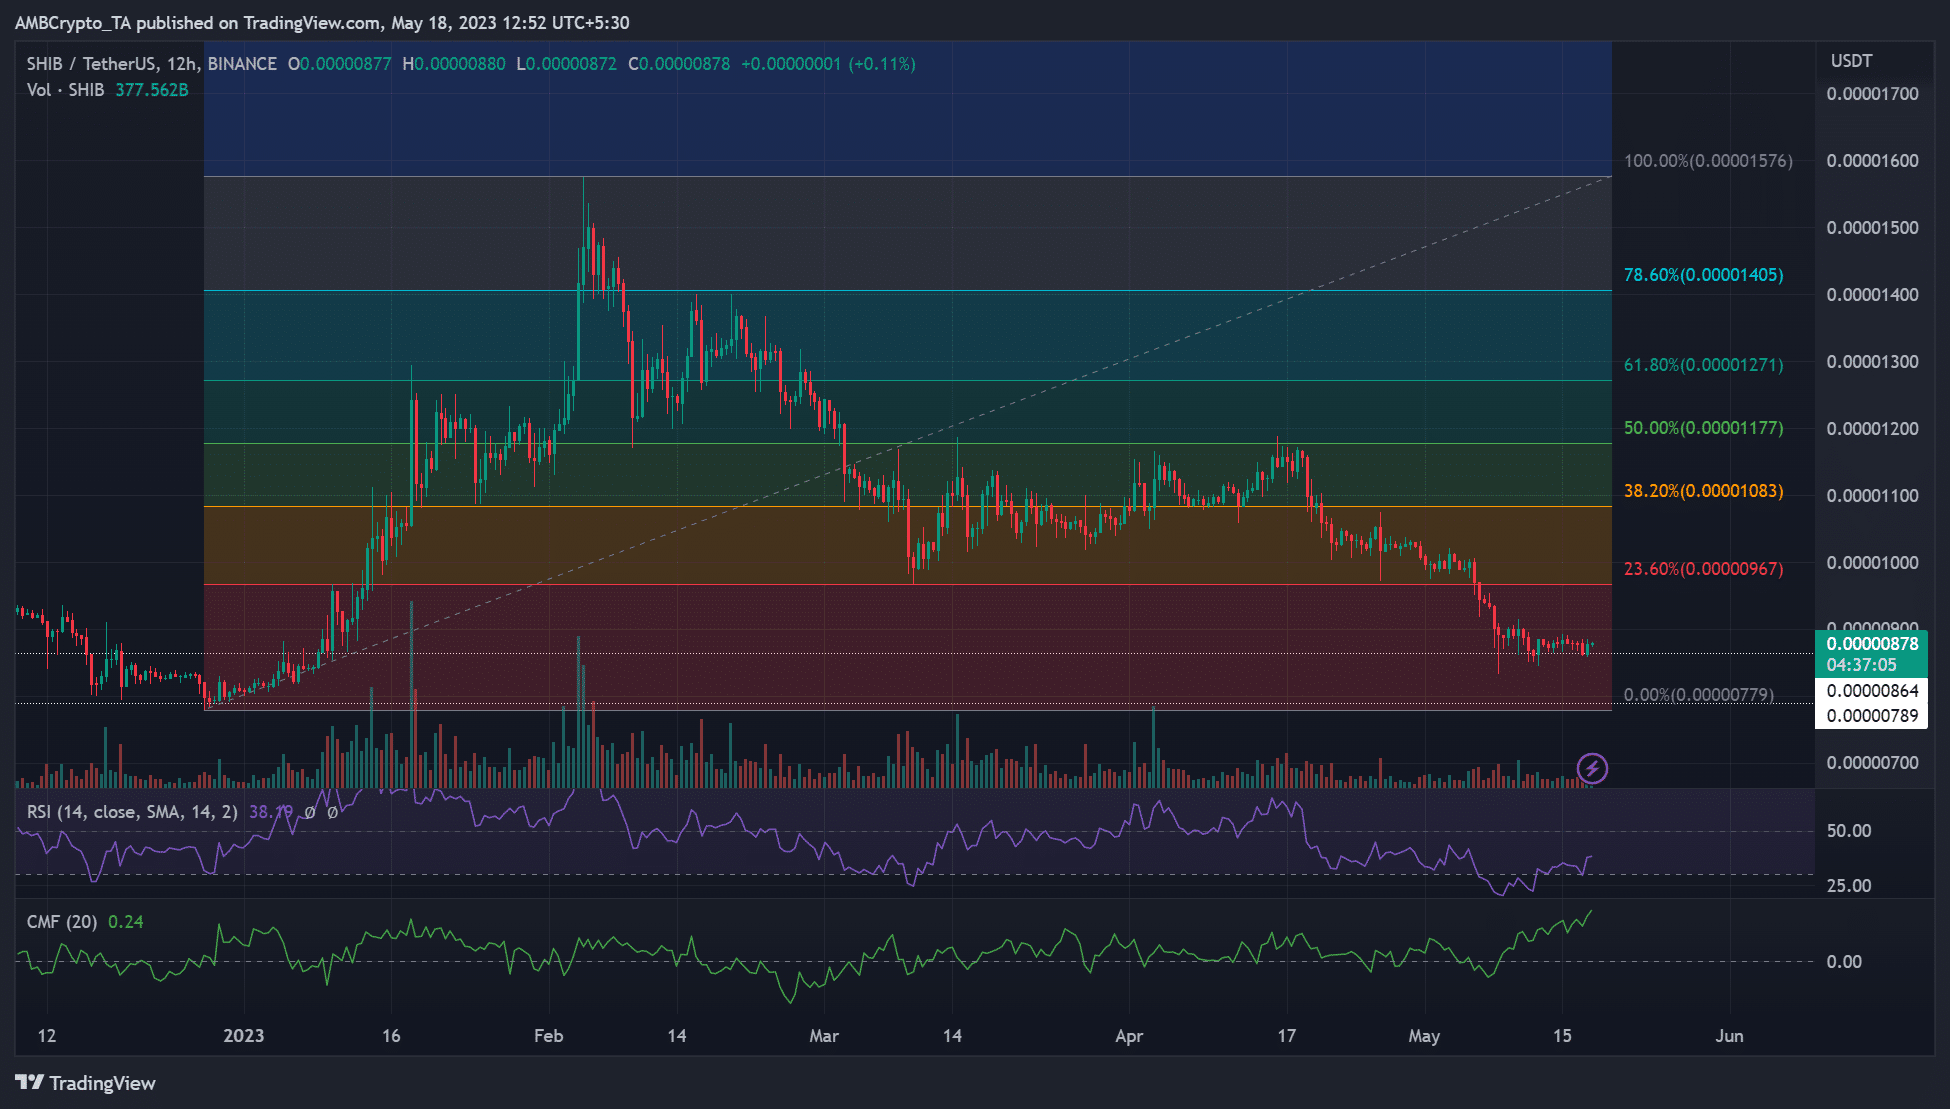1950x1109 pixels.
Task: Click the purple lightning bolt icon
Action: (x=1592, y=768)
